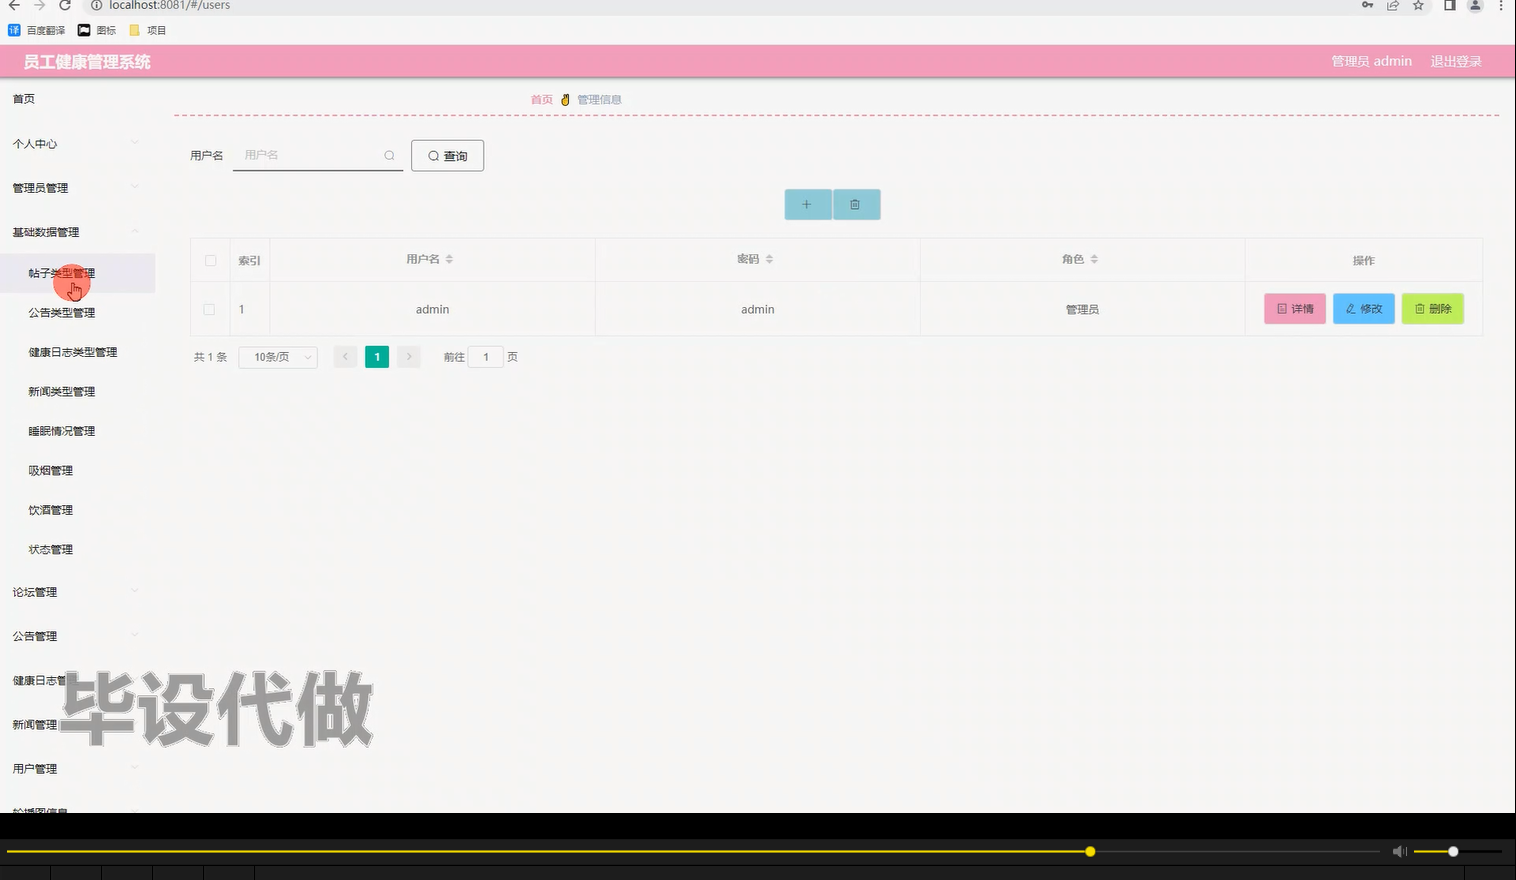Select 公告类型管理 in the sidebar menu
The width and height of the screenshot is (1516, 880).
click(60, 312)
